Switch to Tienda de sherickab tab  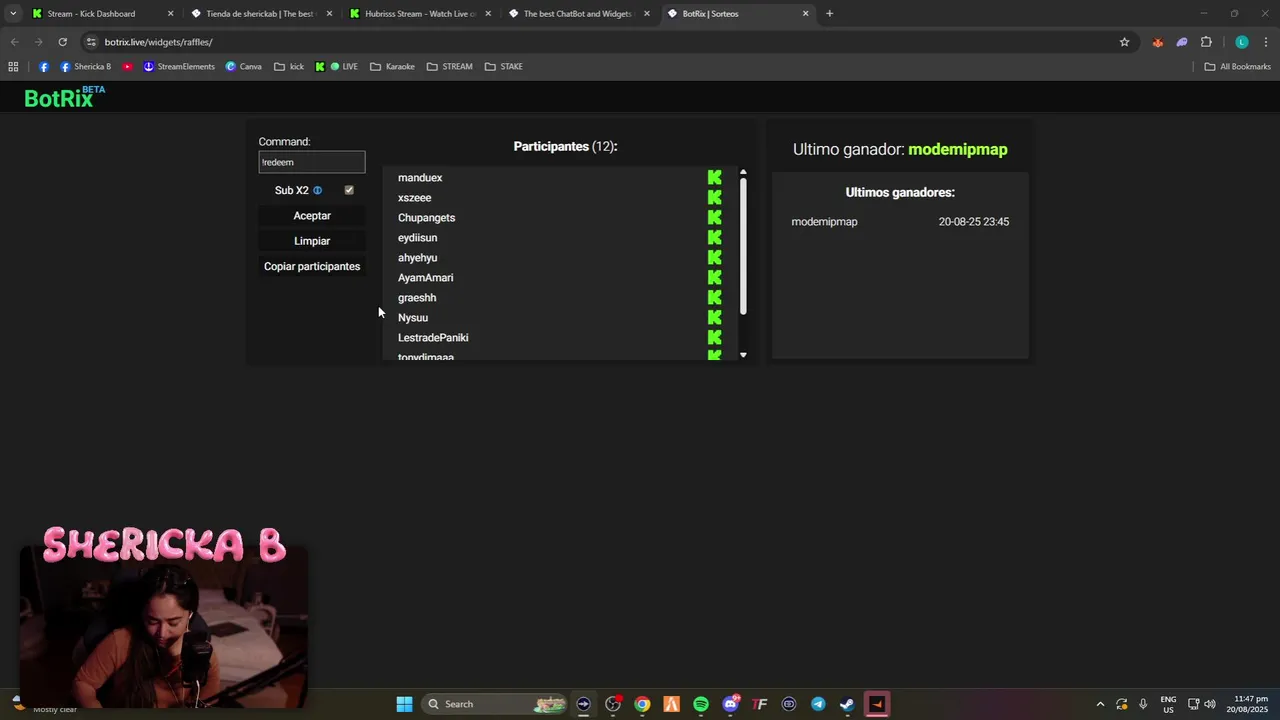pyautogui.click(x=260, y=14)
